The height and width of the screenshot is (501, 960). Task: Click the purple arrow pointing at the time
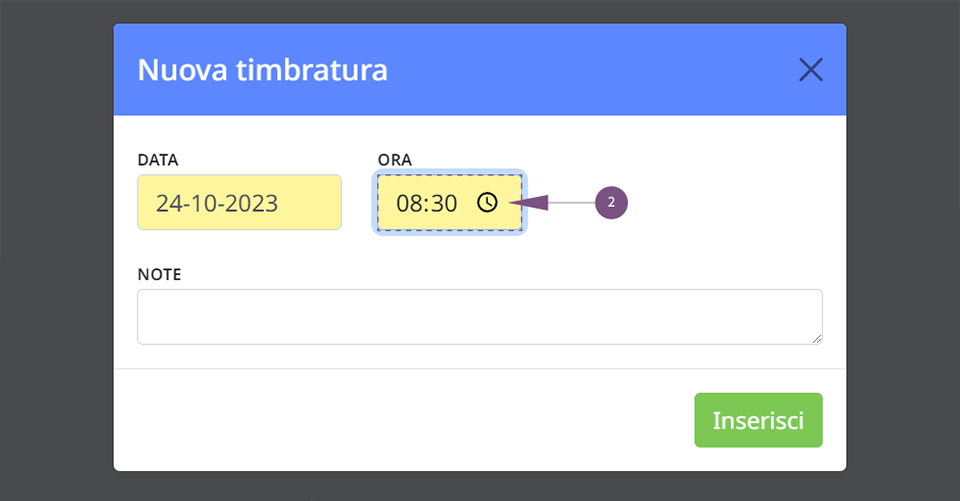[530, 203]
